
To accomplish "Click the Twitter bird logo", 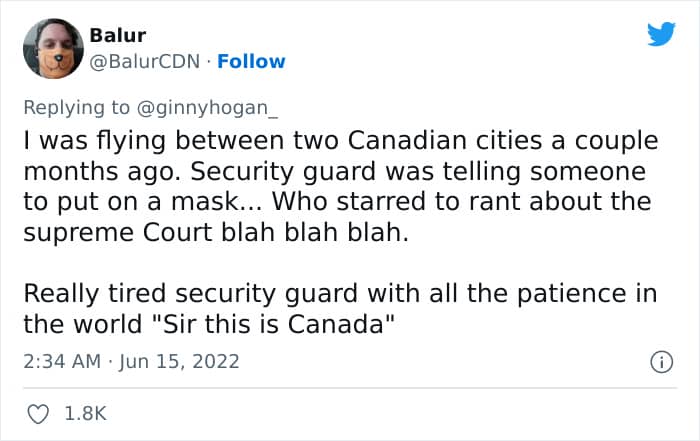I will coord(661,35).
